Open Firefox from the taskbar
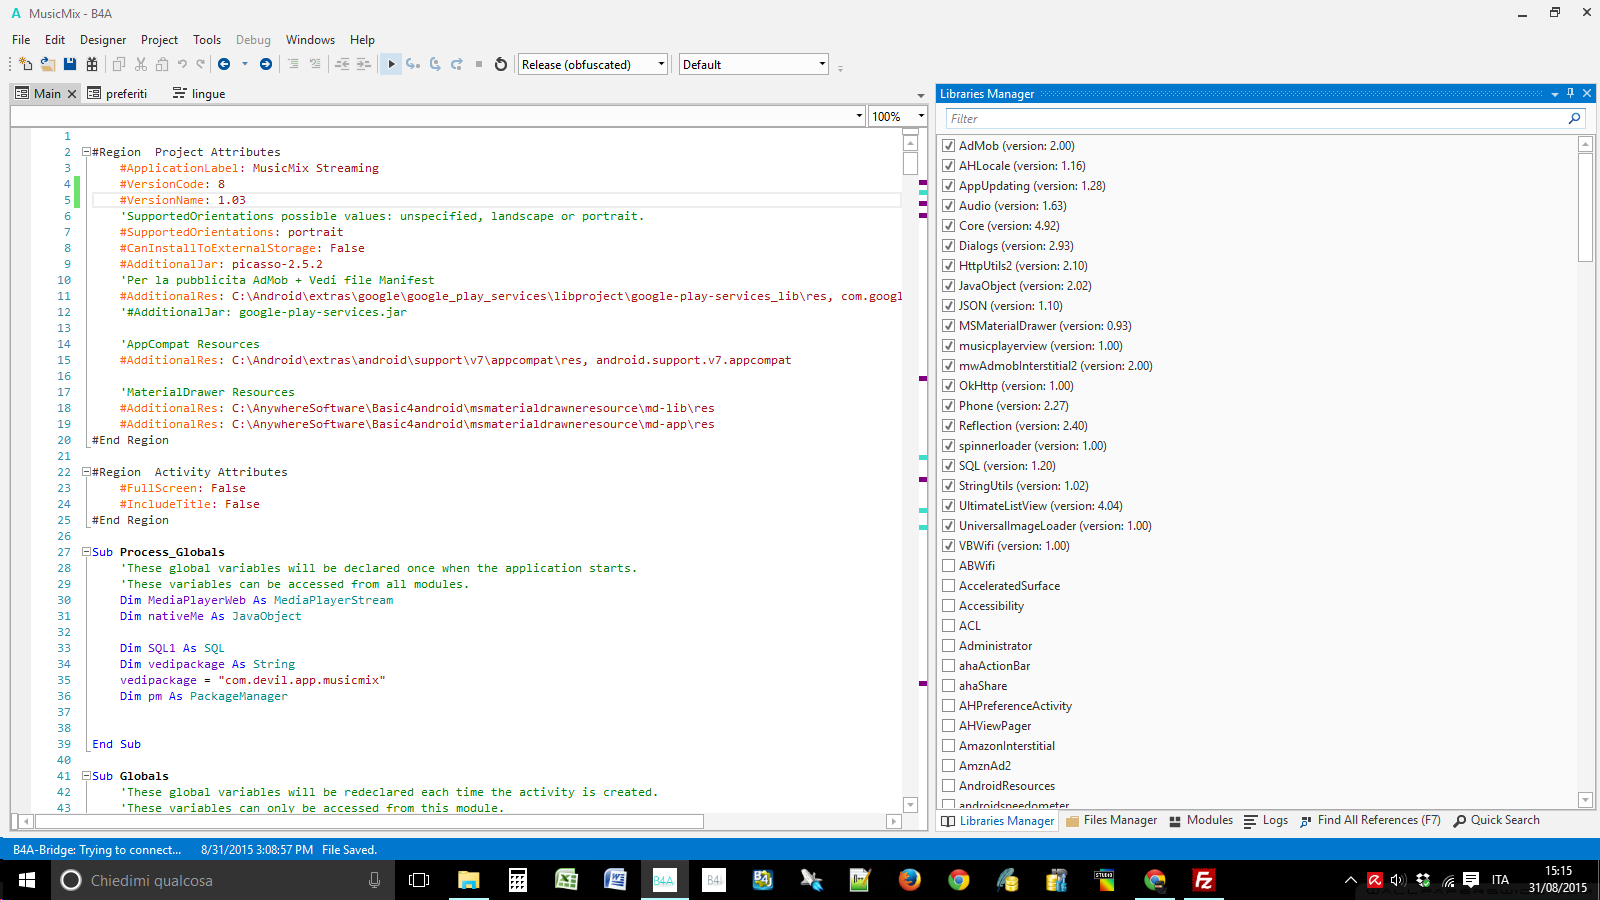 pyautogui.click(x=909, y=880)
